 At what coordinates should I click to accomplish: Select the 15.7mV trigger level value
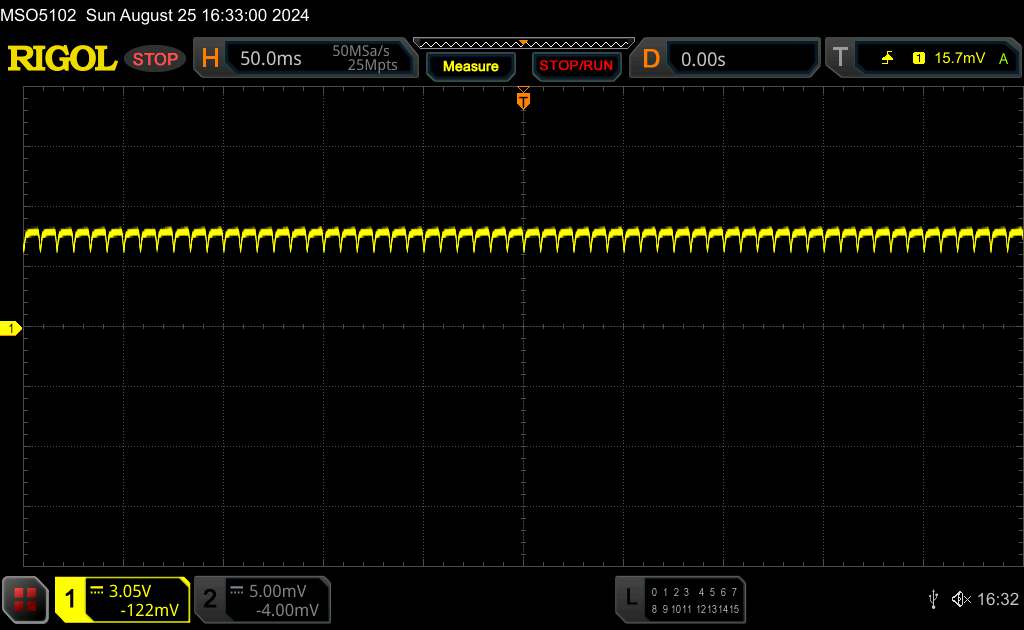tap(959, 58)
